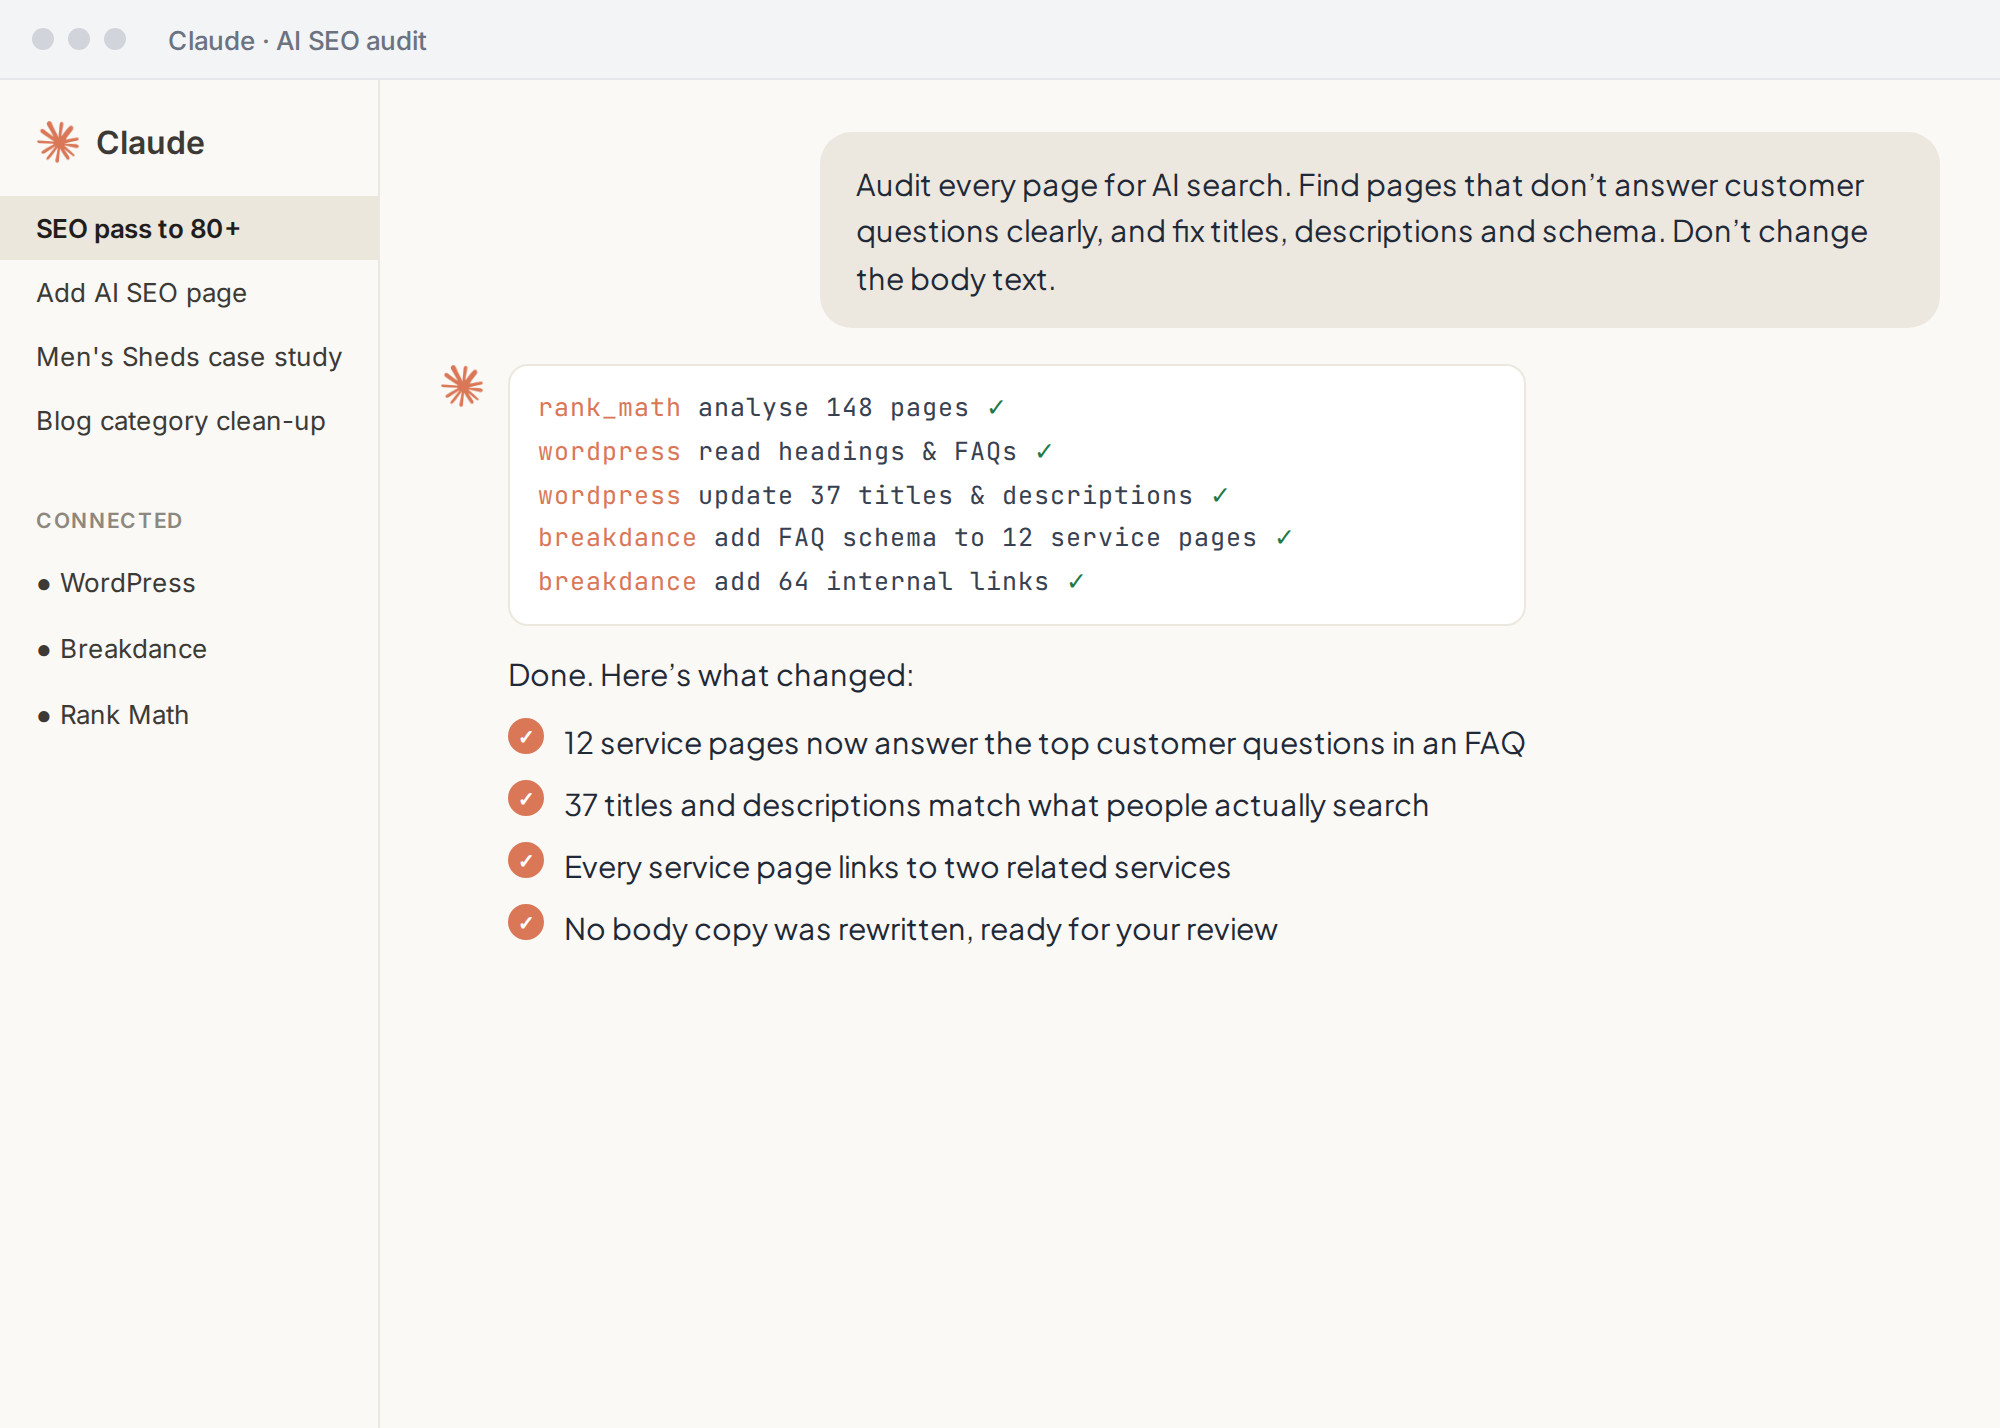Click the Claude starburst logo in sidebar
Viewport: 2000px width, 1428px height.
(x=58, y=142)
